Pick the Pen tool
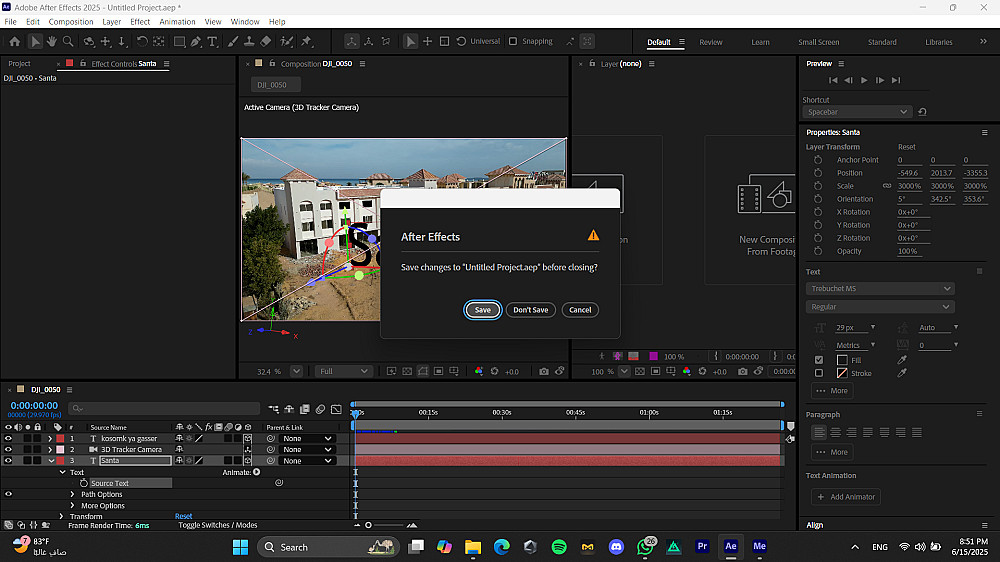 point(196,42)
